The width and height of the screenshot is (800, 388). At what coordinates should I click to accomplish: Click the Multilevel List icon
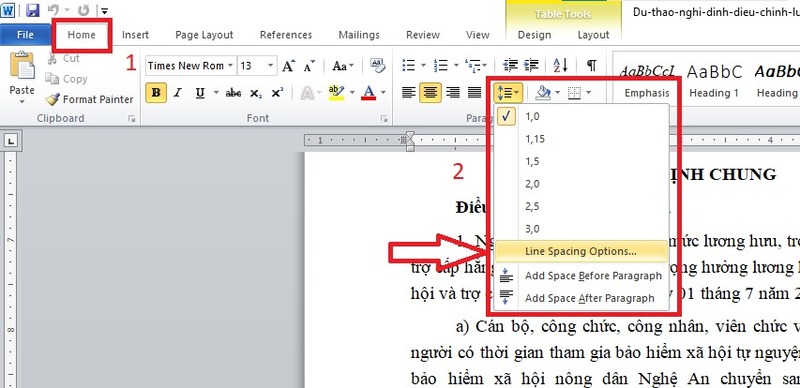(x=473, y=65)
